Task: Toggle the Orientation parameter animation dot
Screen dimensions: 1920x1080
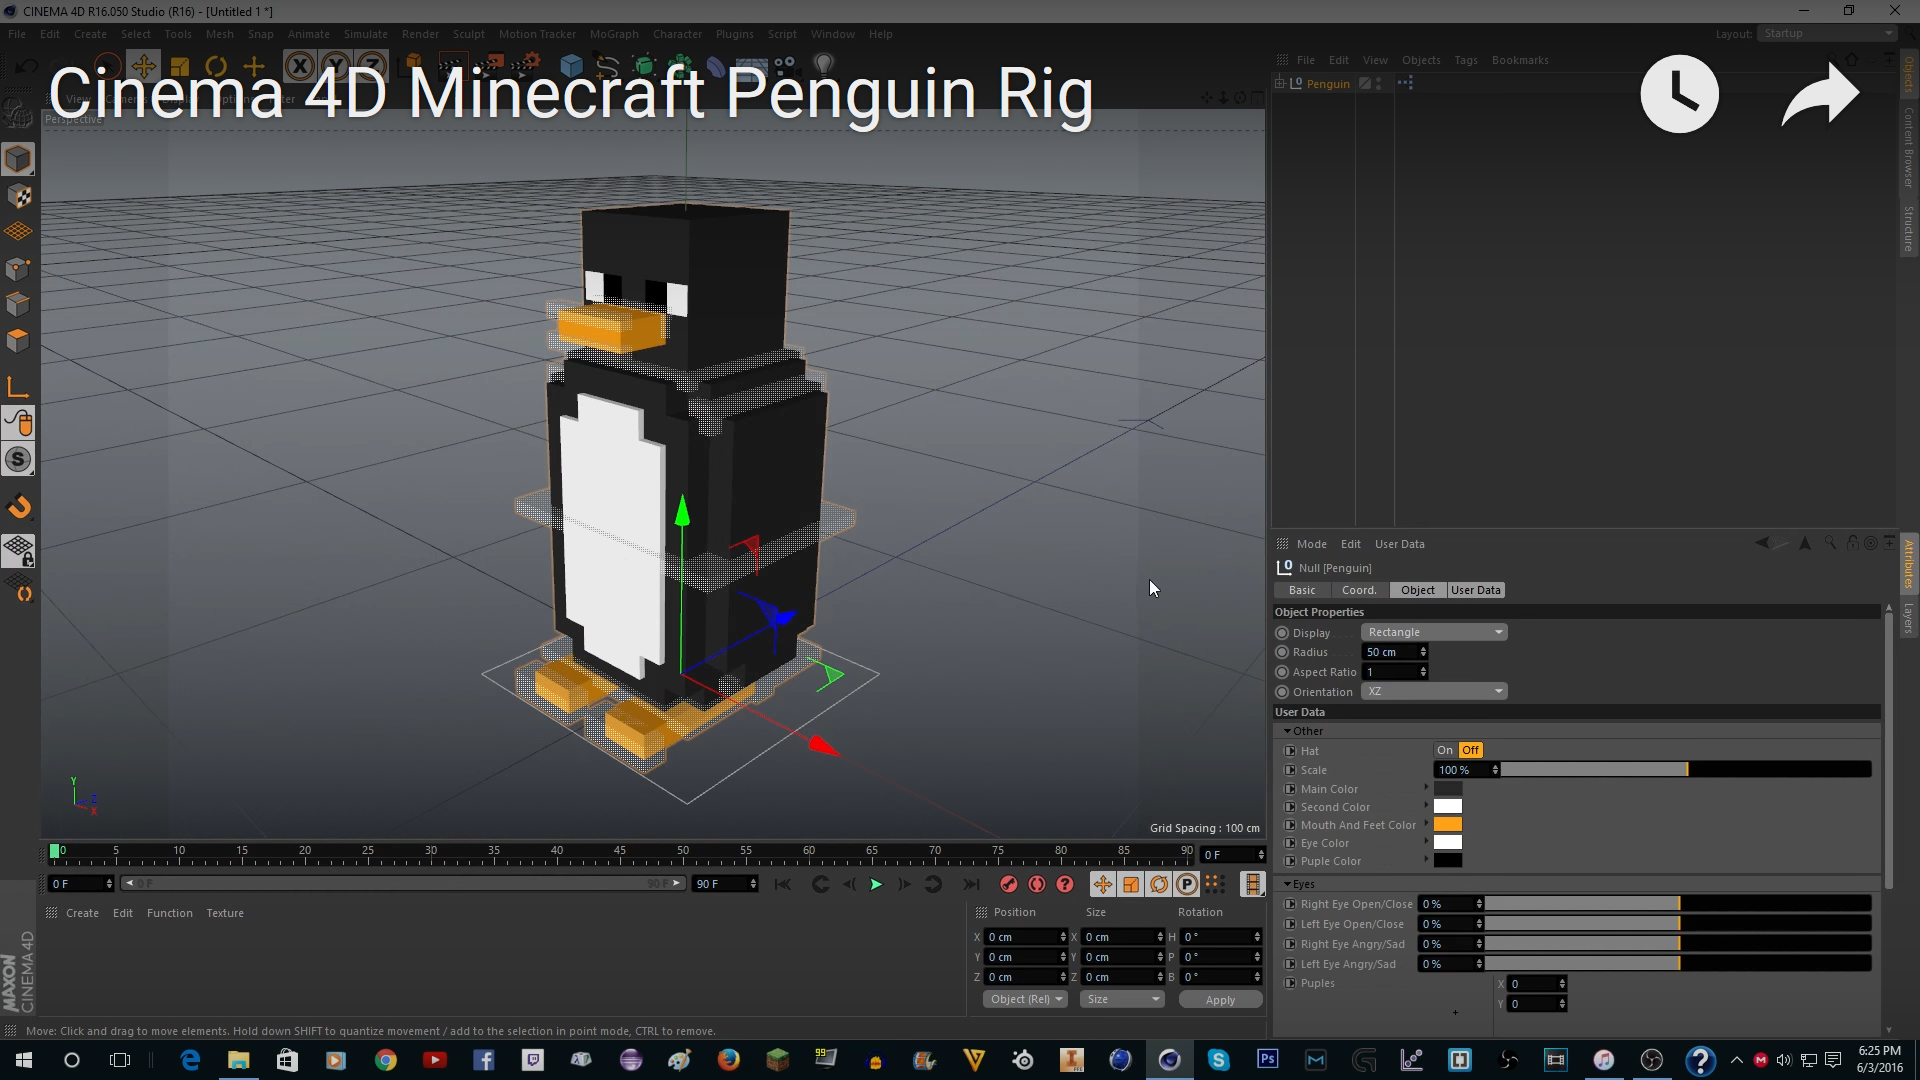Action: 1282,692
